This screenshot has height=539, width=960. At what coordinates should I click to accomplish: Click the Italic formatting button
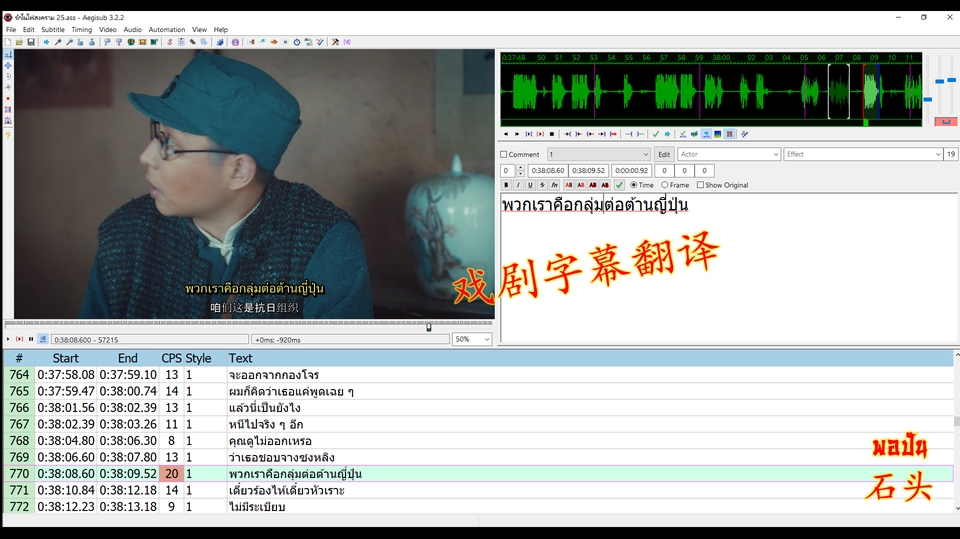point(518,185)
